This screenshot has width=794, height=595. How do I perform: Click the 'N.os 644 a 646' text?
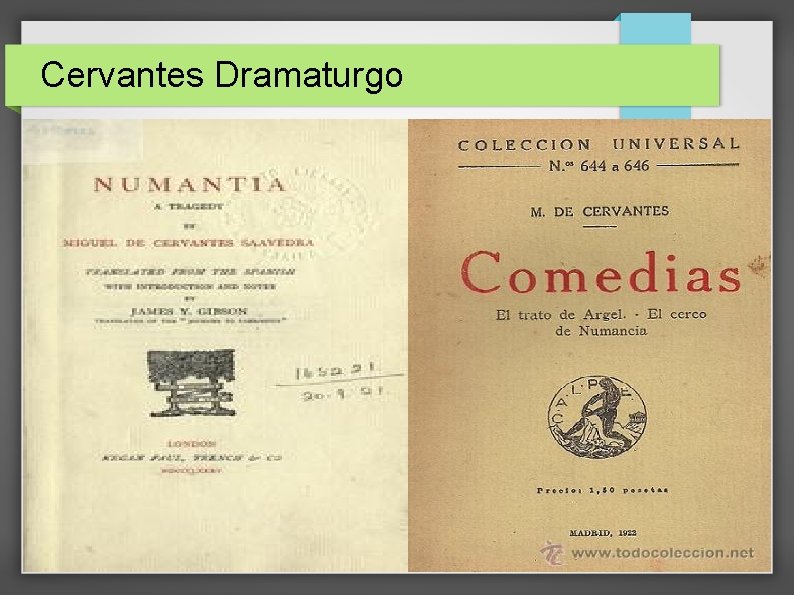tap(599, 166)
